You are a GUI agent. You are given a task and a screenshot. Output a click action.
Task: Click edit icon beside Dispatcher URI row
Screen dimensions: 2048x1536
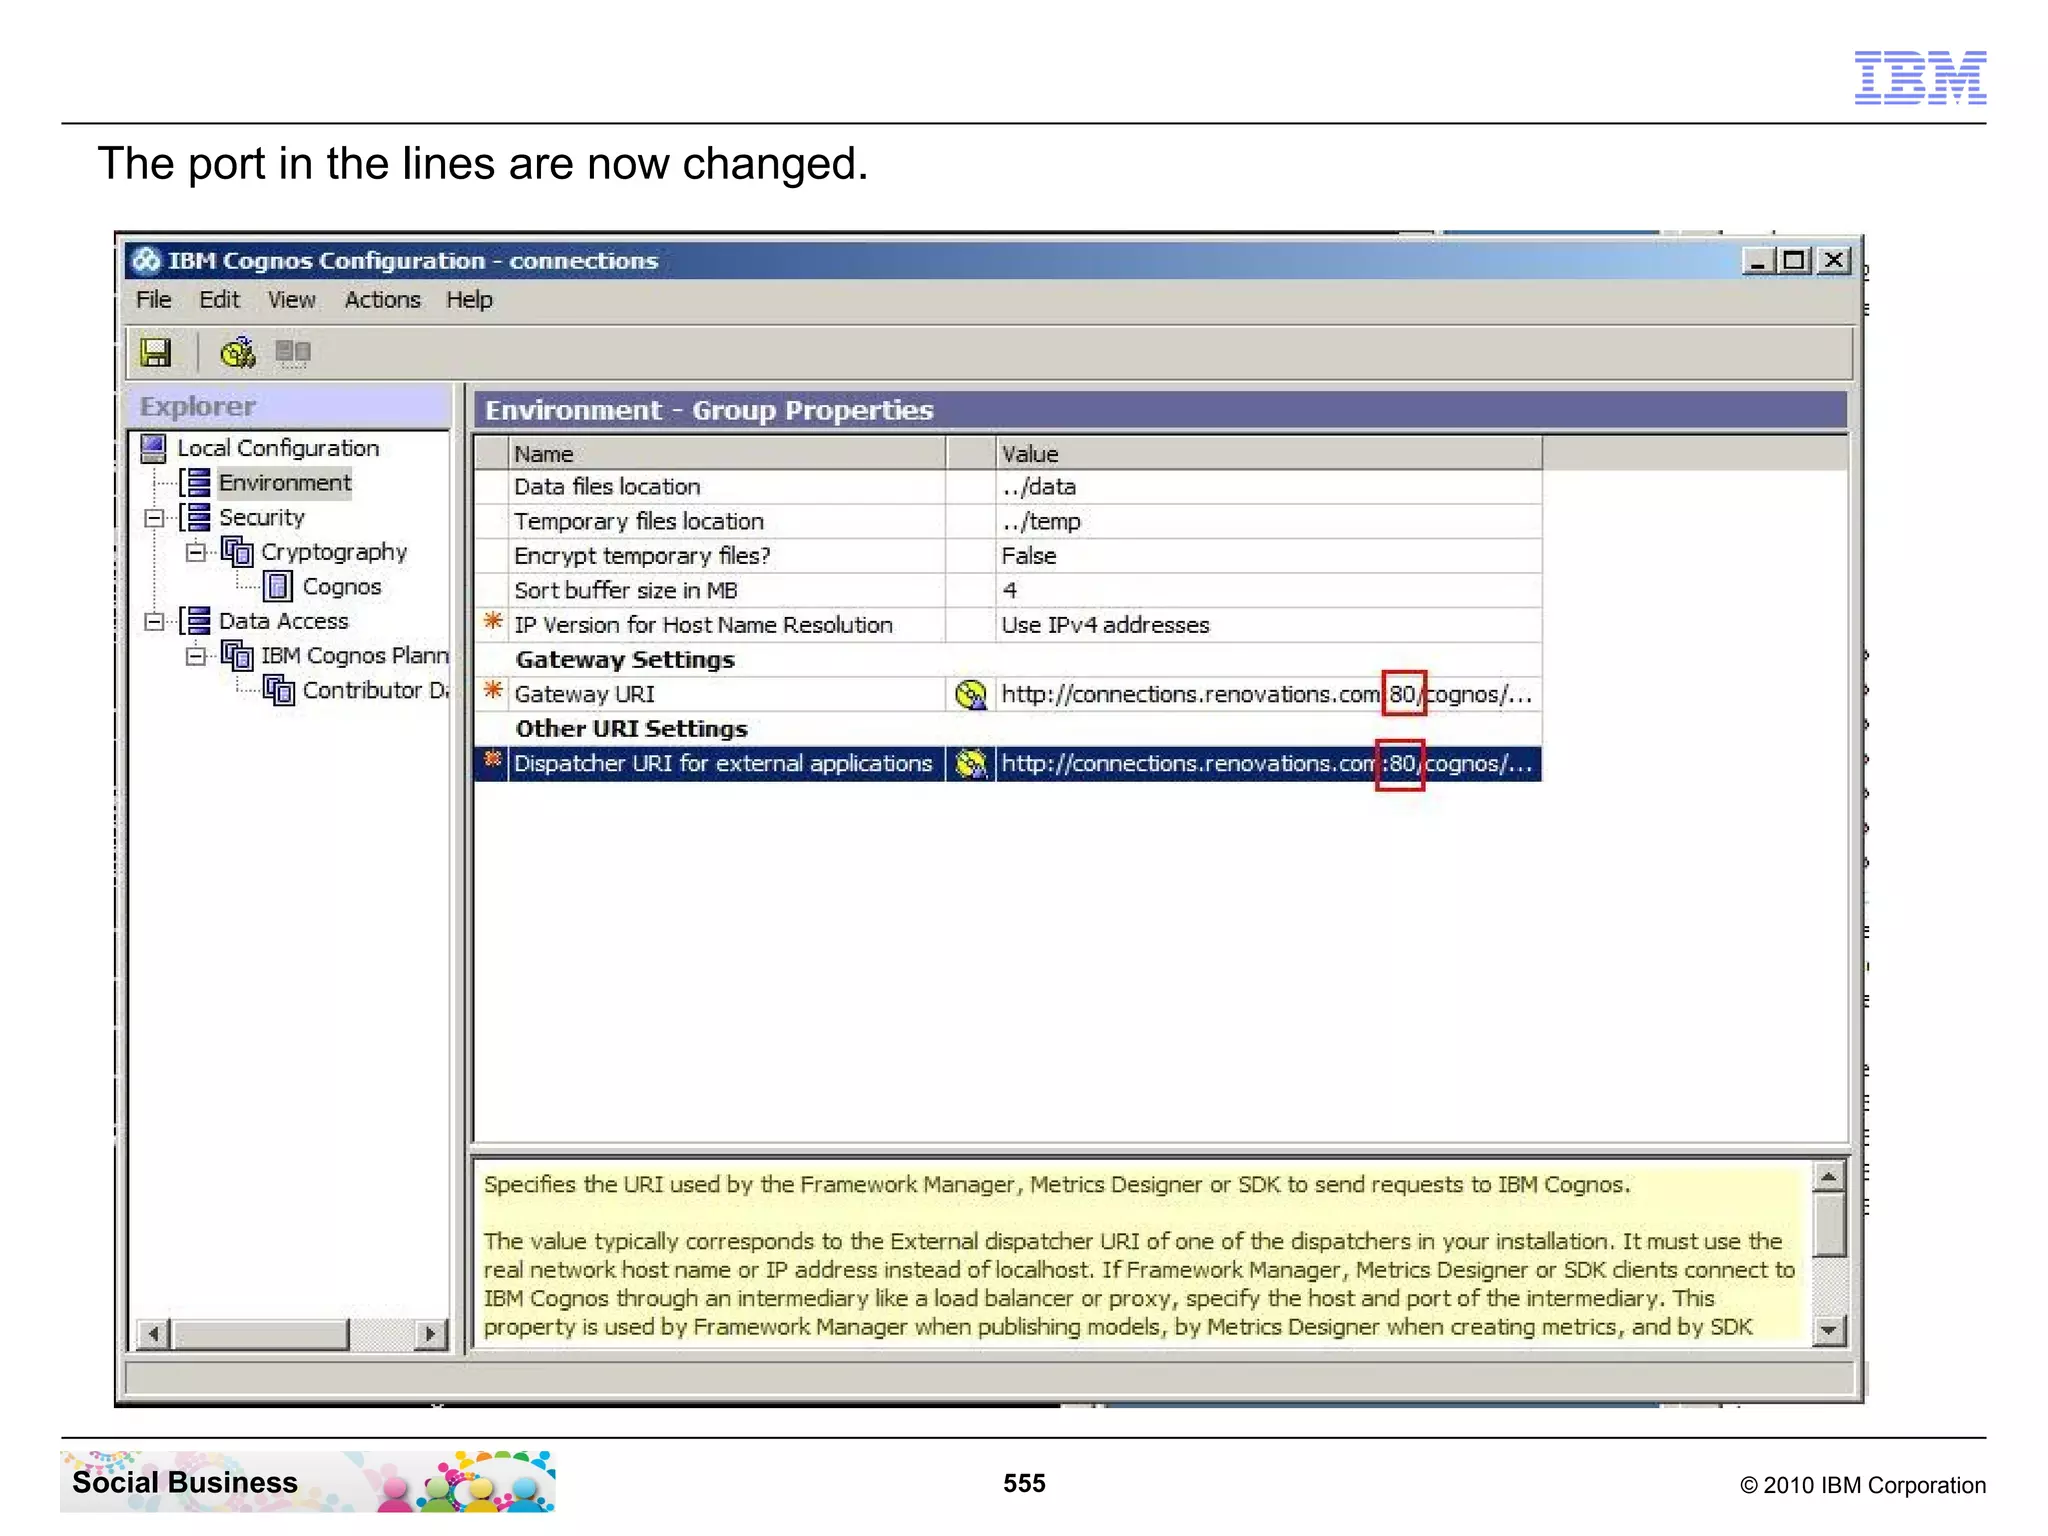tap(970, 764)
